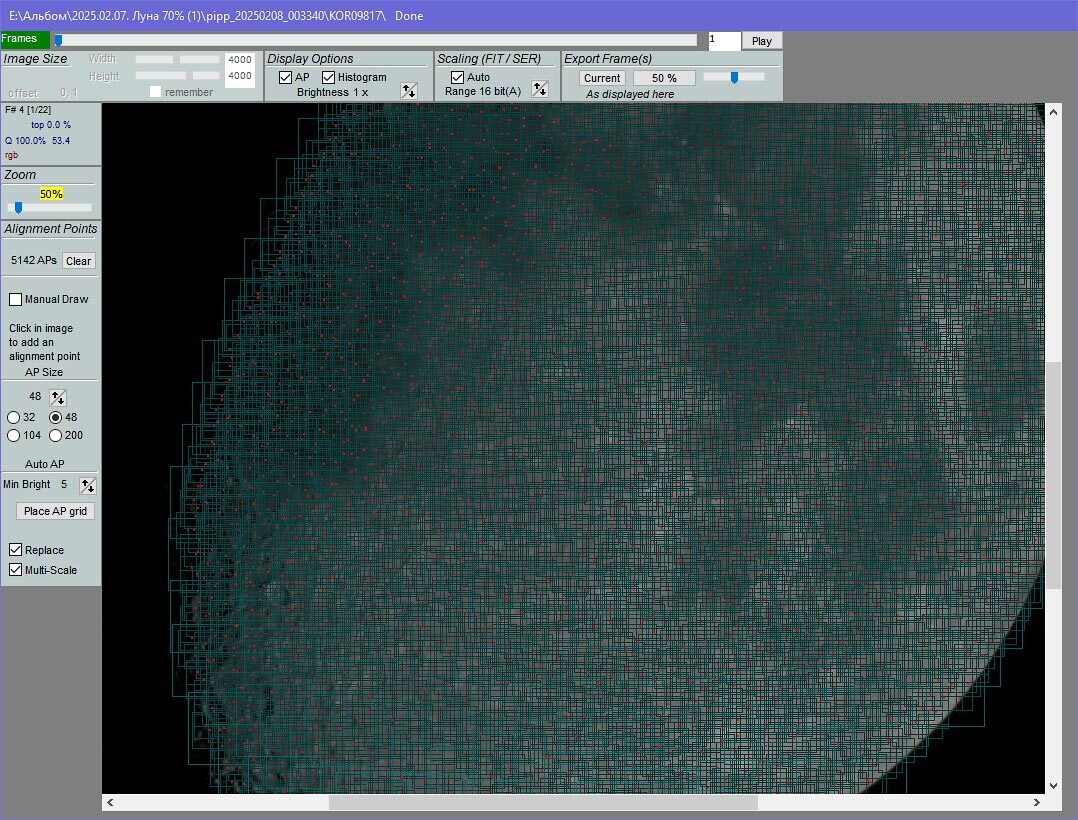
Task: Select AP size 32 radio button
Action: (x=14, y=417)
